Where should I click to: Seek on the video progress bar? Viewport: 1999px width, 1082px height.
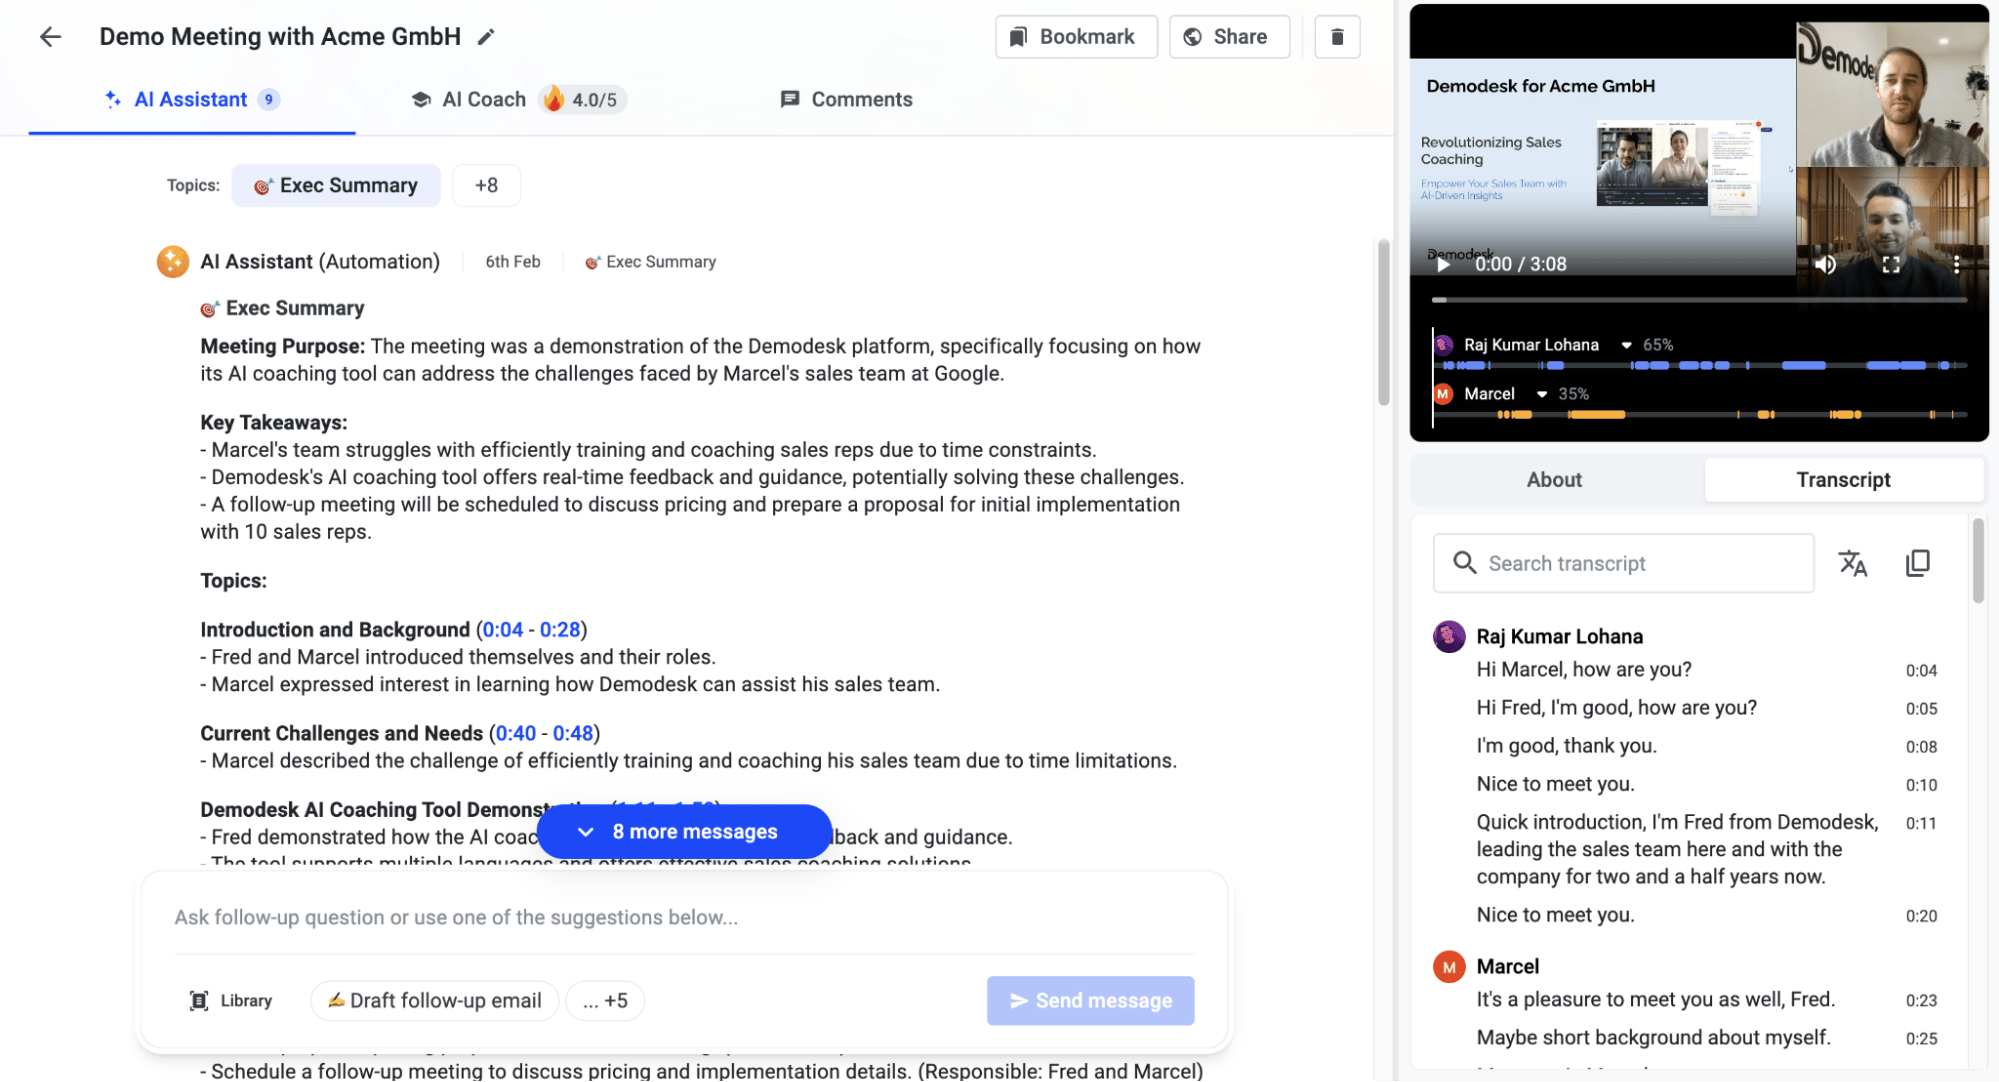[x=1699, y=299]
